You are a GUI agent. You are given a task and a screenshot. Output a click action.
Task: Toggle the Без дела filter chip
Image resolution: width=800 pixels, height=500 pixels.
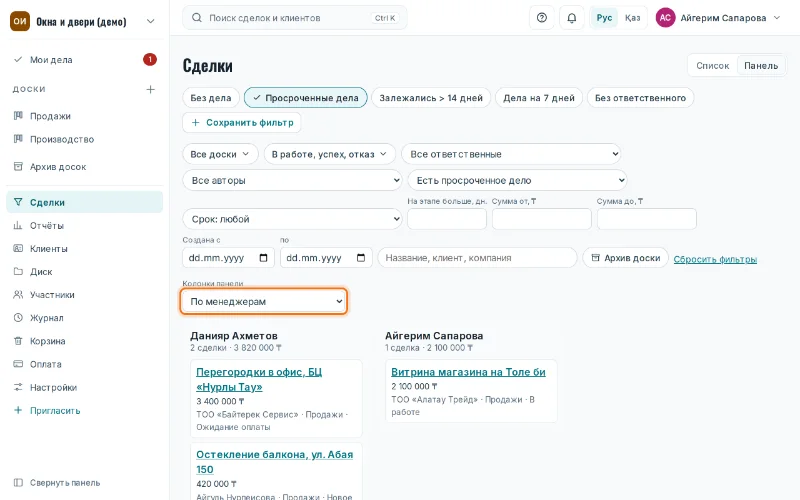211,97
